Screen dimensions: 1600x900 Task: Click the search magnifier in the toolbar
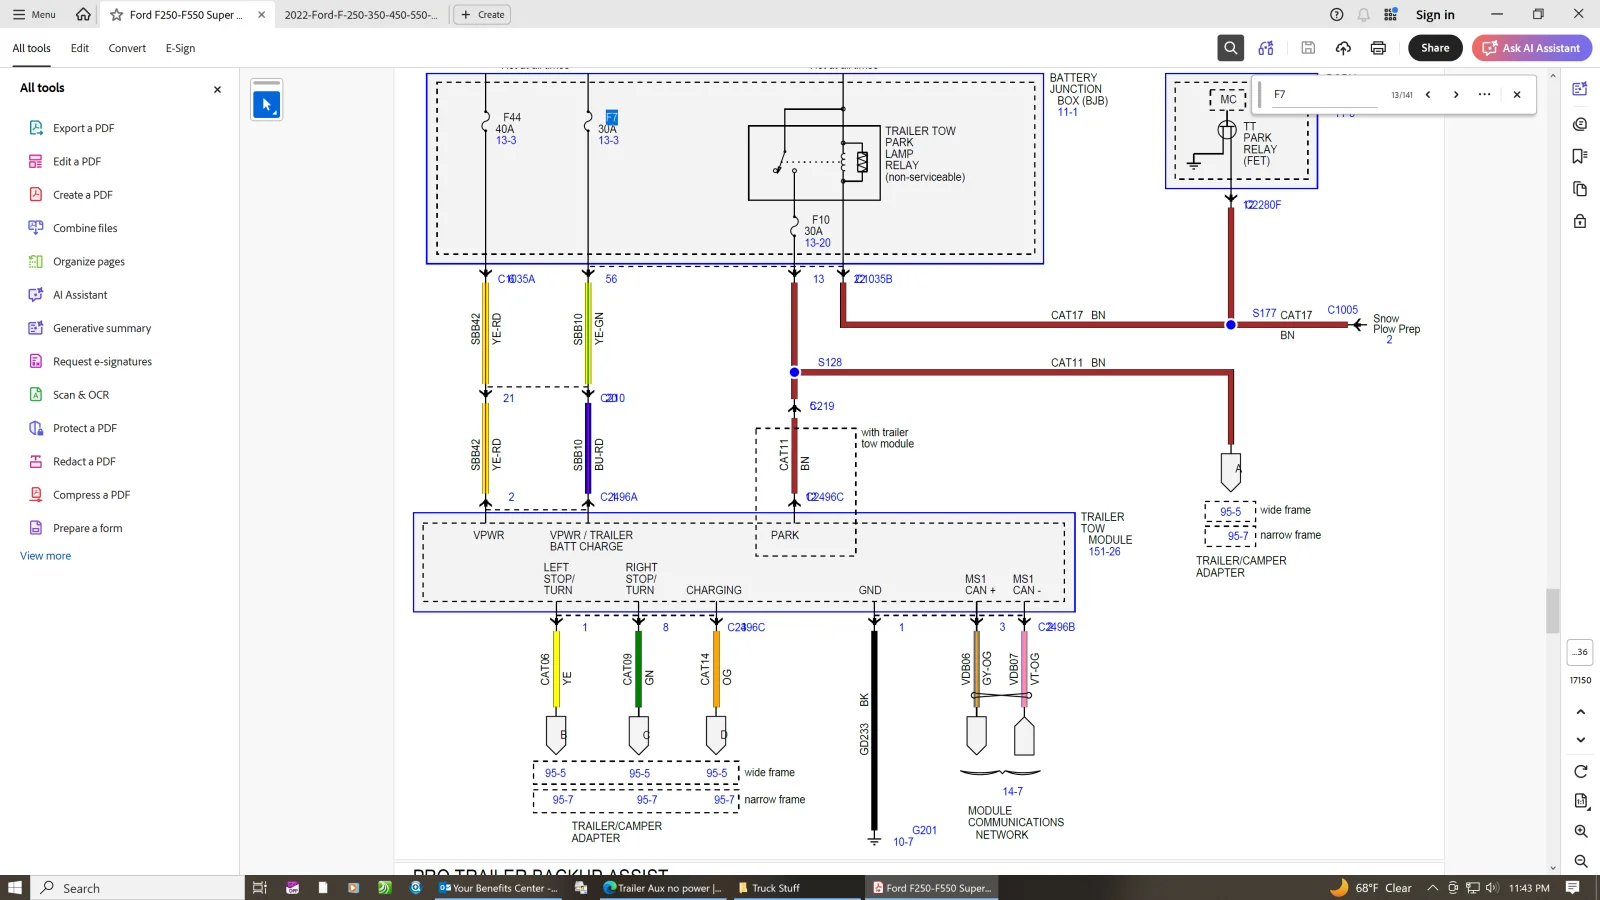[x=1231, y=48]
